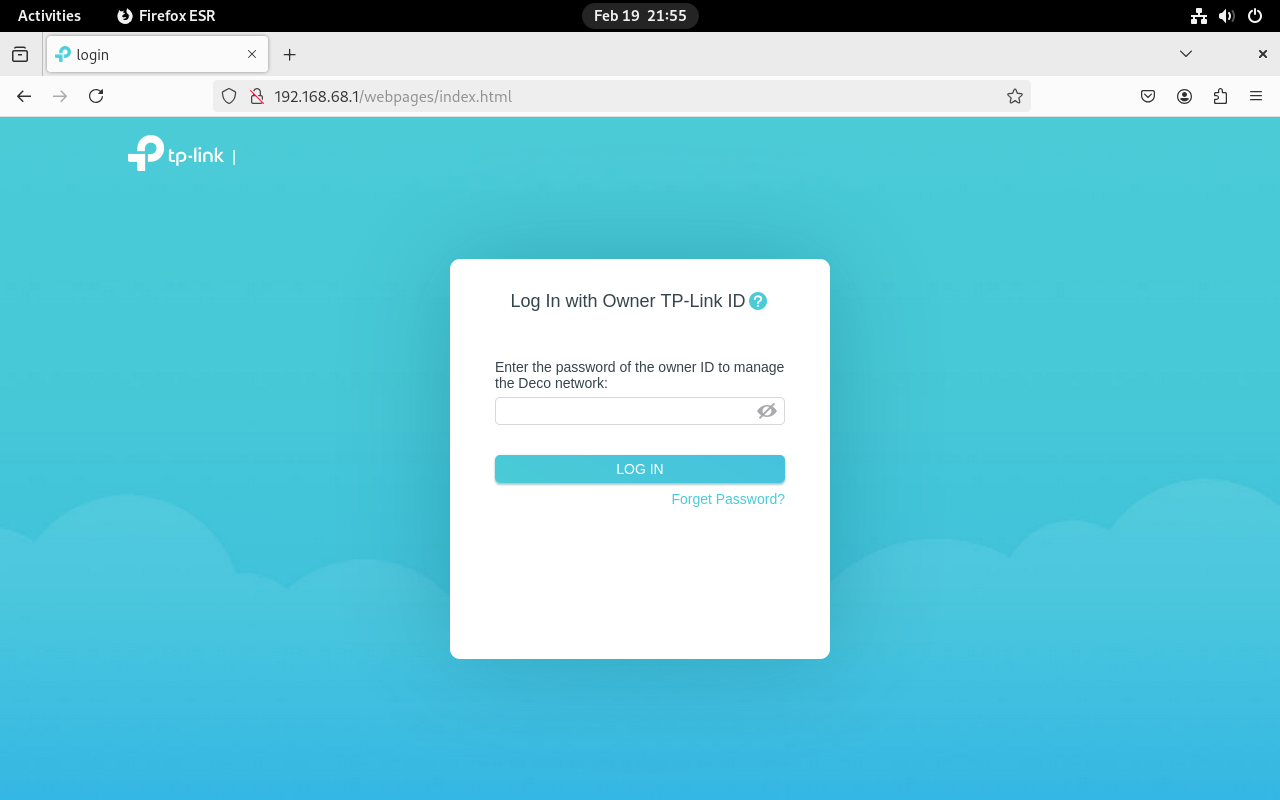Focus the owner ID password field

(x=640, y=411)
